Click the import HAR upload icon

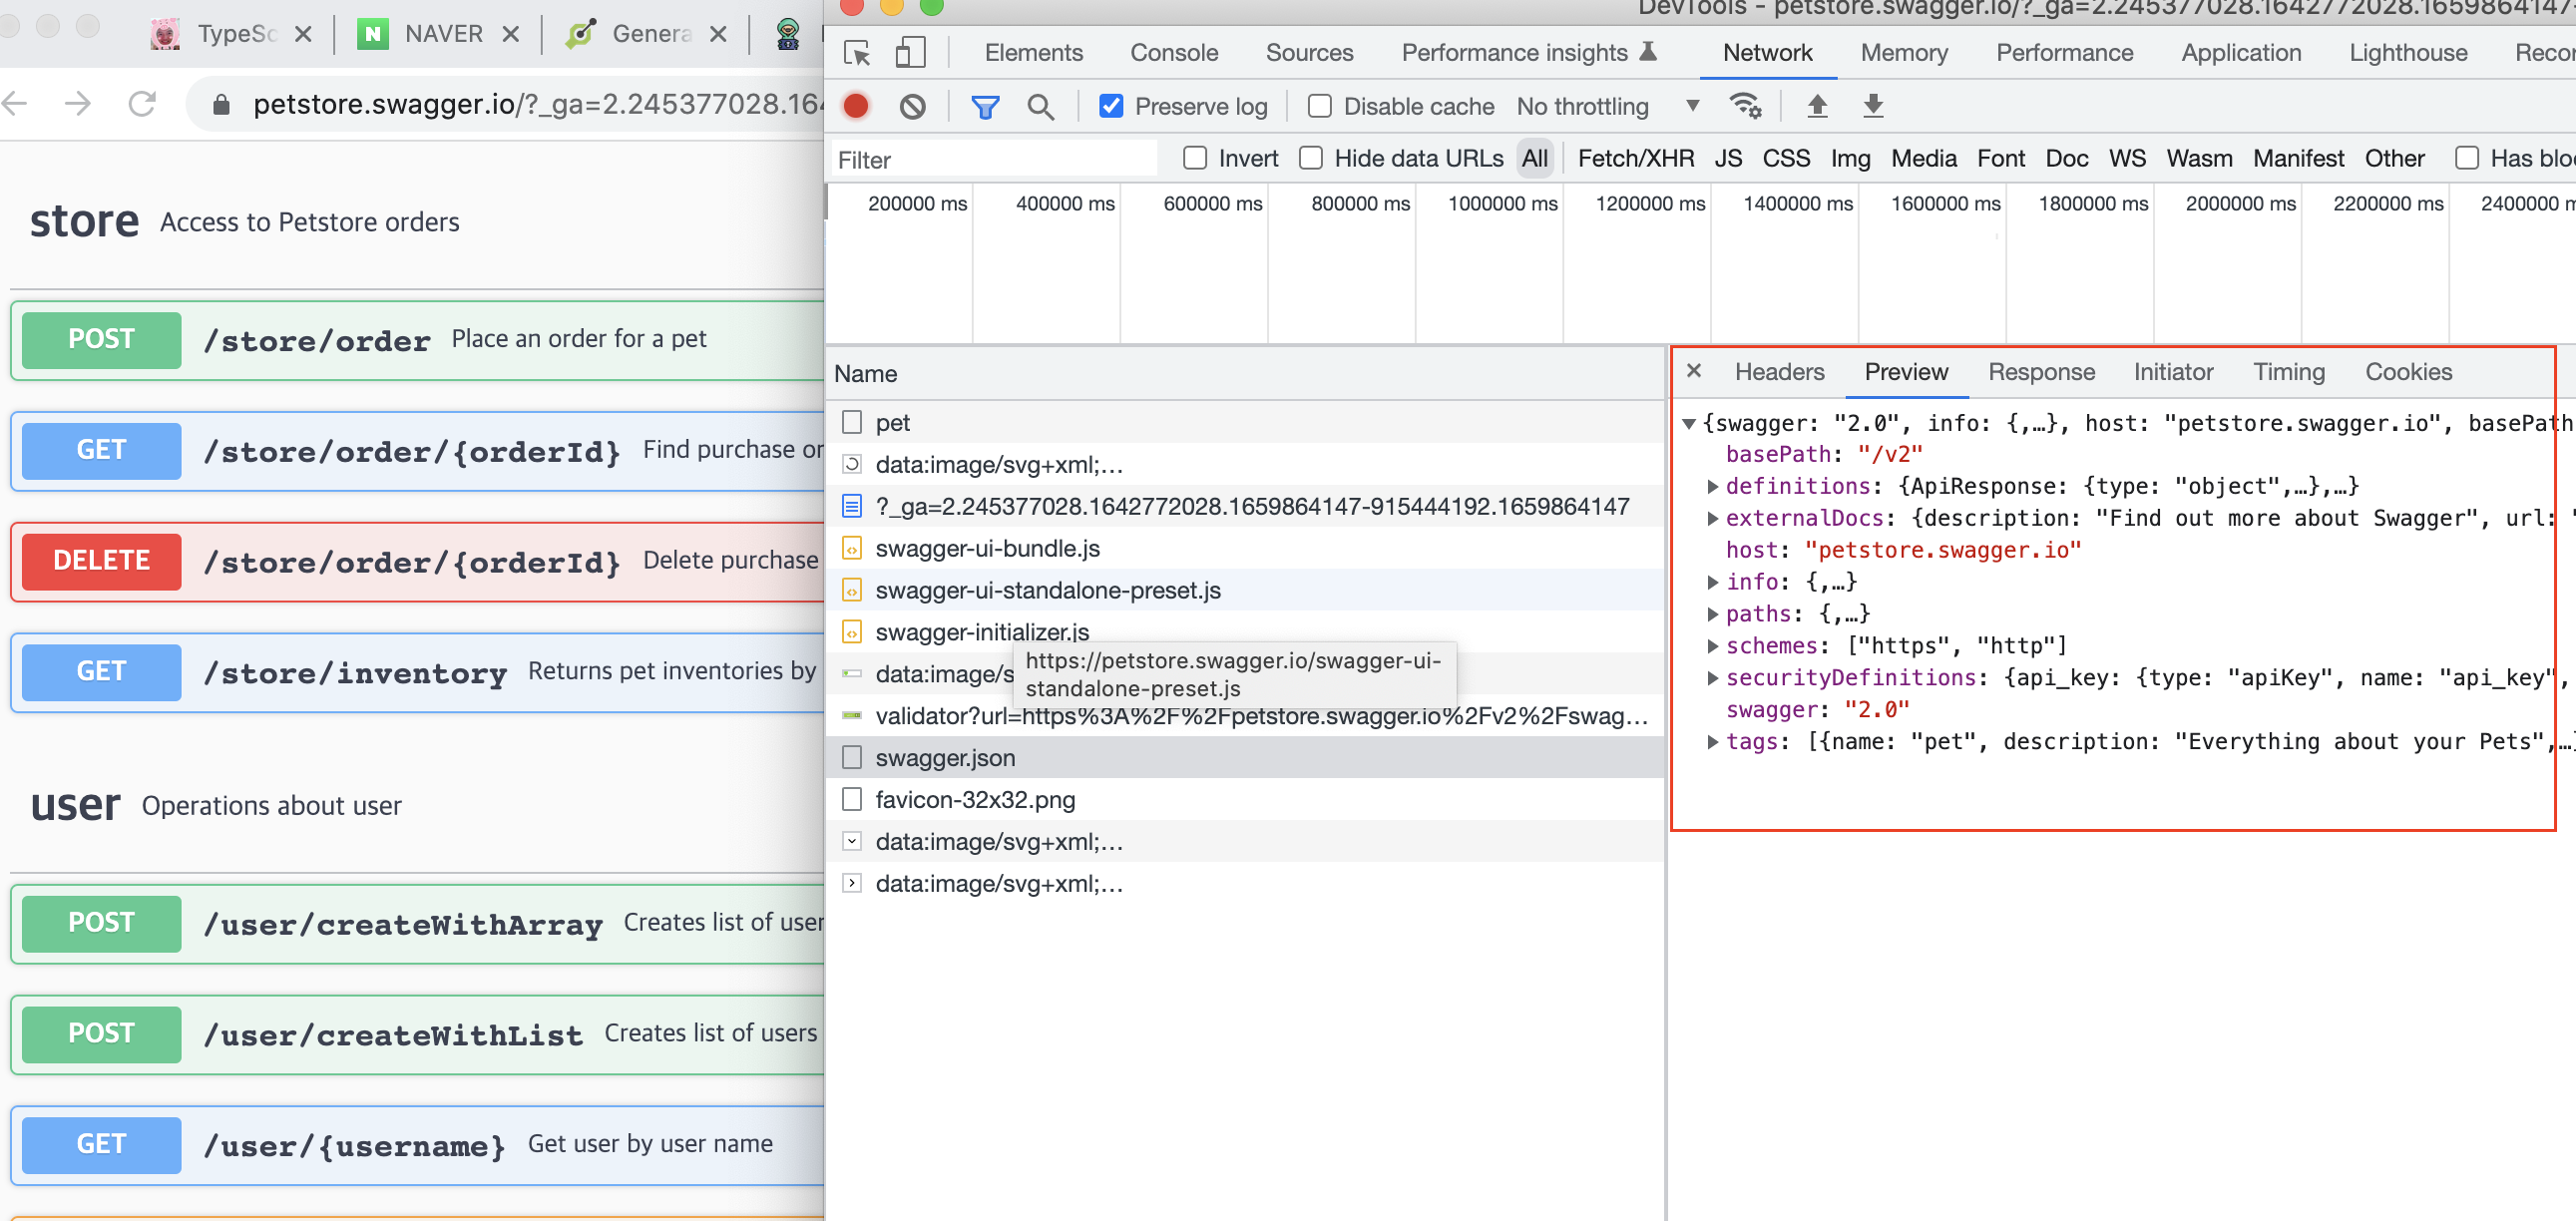pyautogui.click(x=1817, y=106)
